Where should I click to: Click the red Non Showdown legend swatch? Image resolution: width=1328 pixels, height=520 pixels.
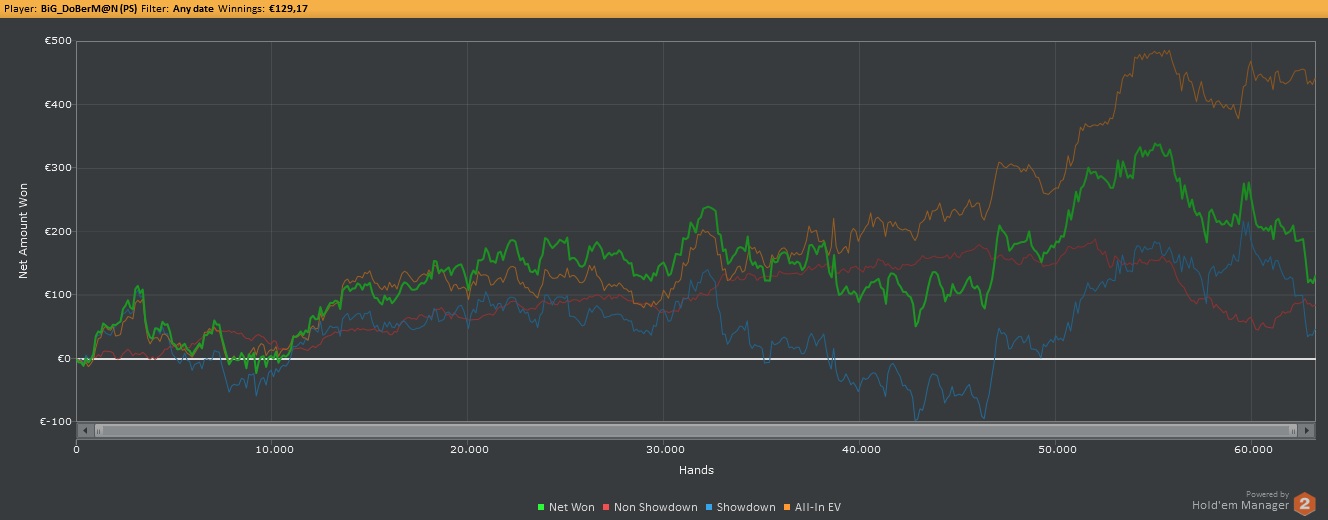605,508
